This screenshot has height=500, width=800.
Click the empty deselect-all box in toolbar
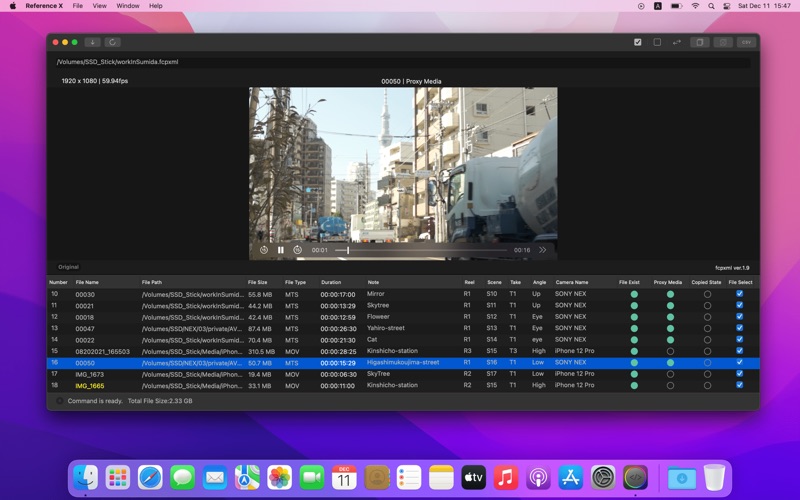pyautogui.click(x=657, y=42)
